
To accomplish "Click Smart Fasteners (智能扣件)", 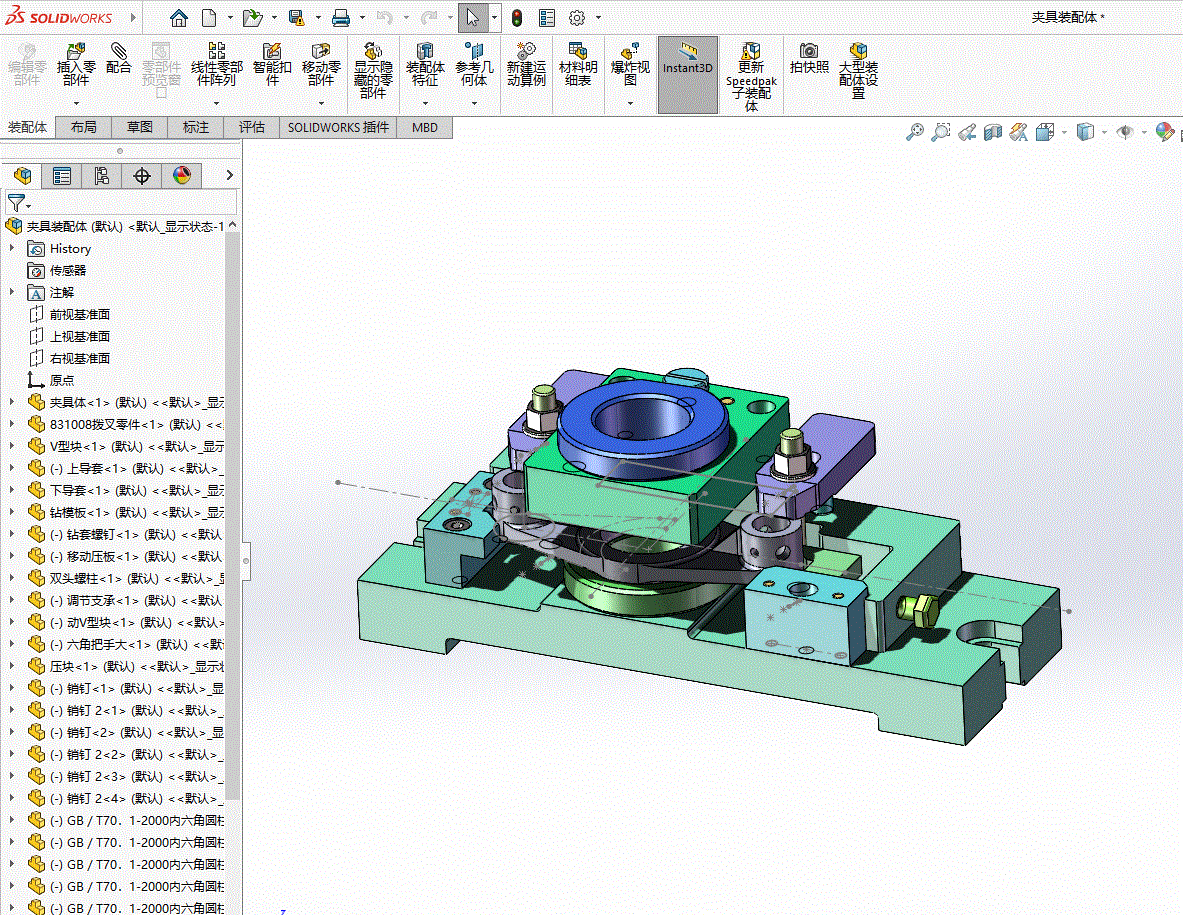I will click(x=272, y=66).
